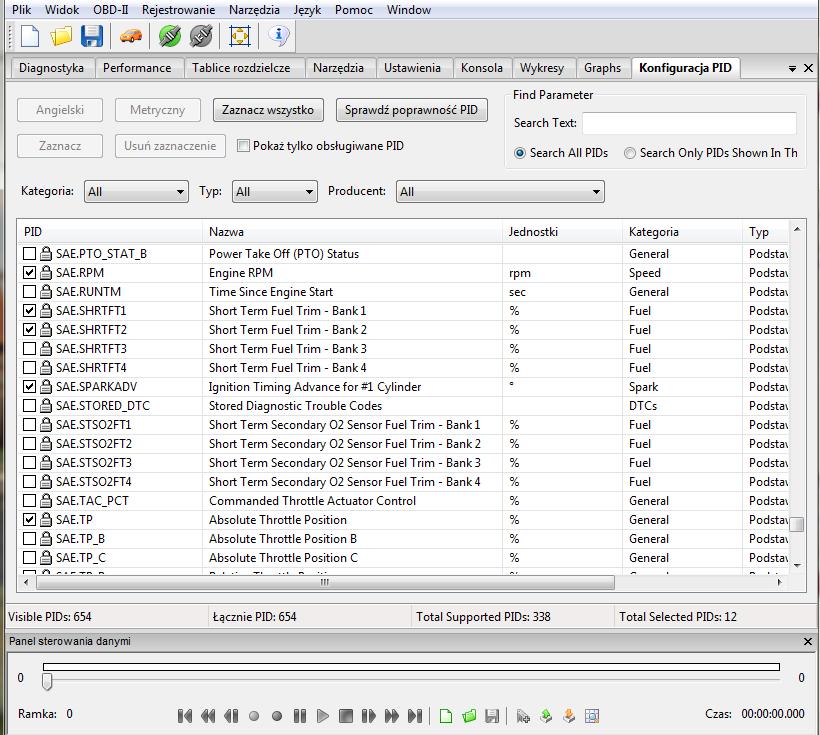Click the new file icon in top toolbar
This screenshot has width=820, height=735.
tap(30, 37)
